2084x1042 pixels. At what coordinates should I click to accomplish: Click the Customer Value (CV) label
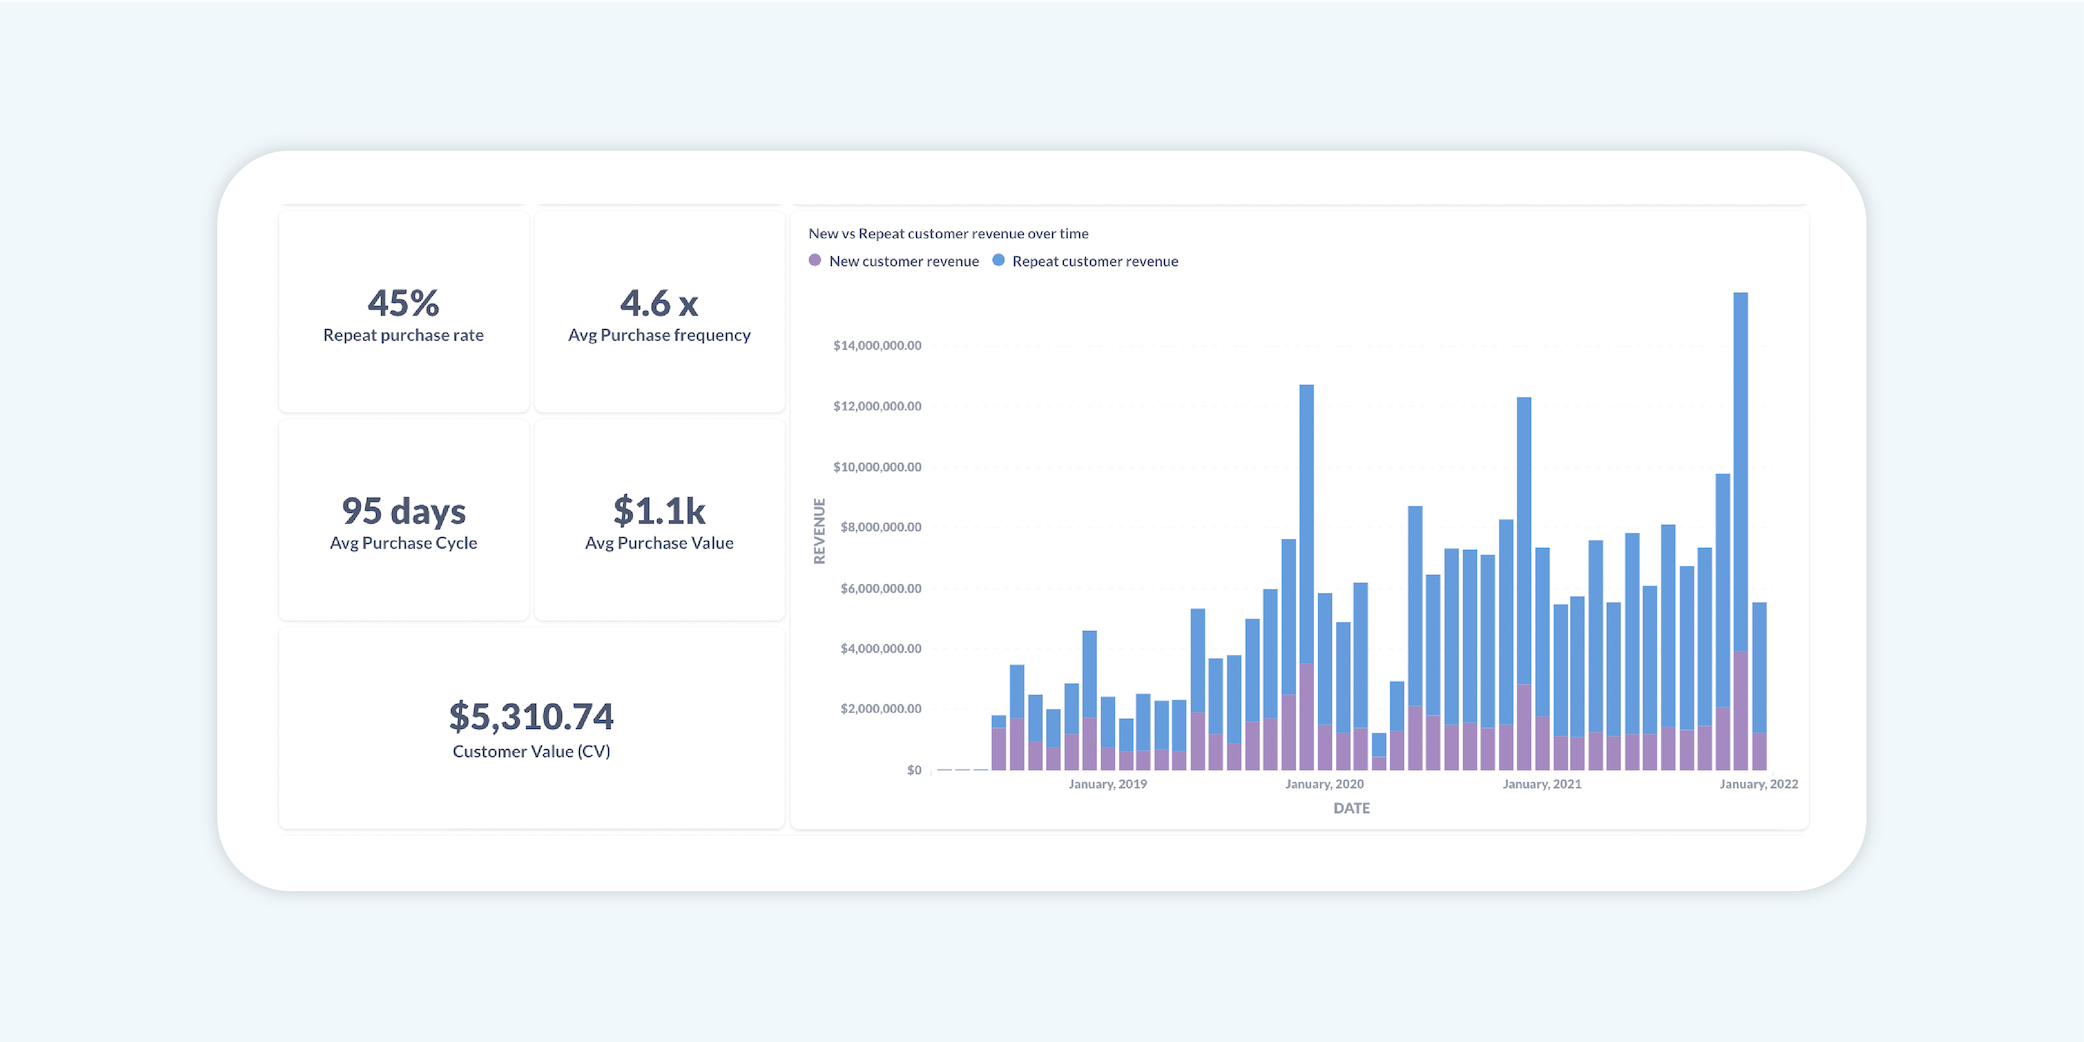531,752
